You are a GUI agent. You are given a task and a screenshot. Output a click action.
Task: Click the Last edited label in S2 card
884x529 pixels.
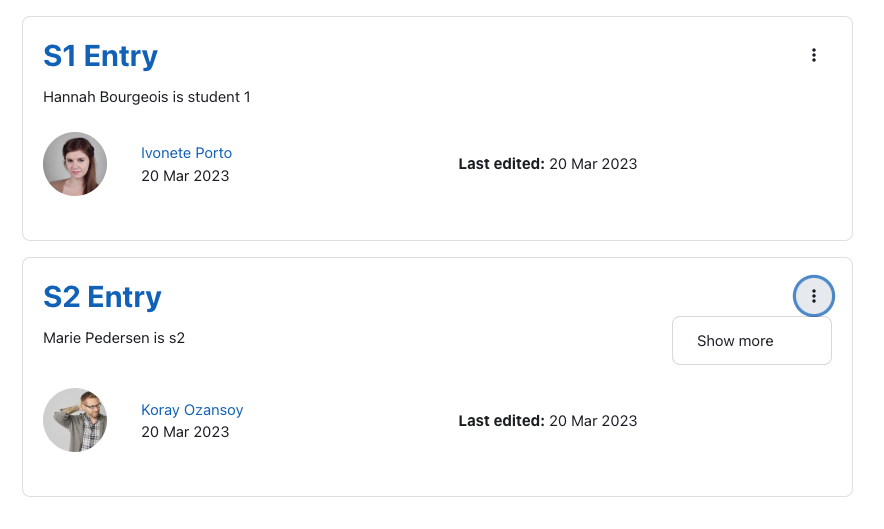tap(501, 421)
